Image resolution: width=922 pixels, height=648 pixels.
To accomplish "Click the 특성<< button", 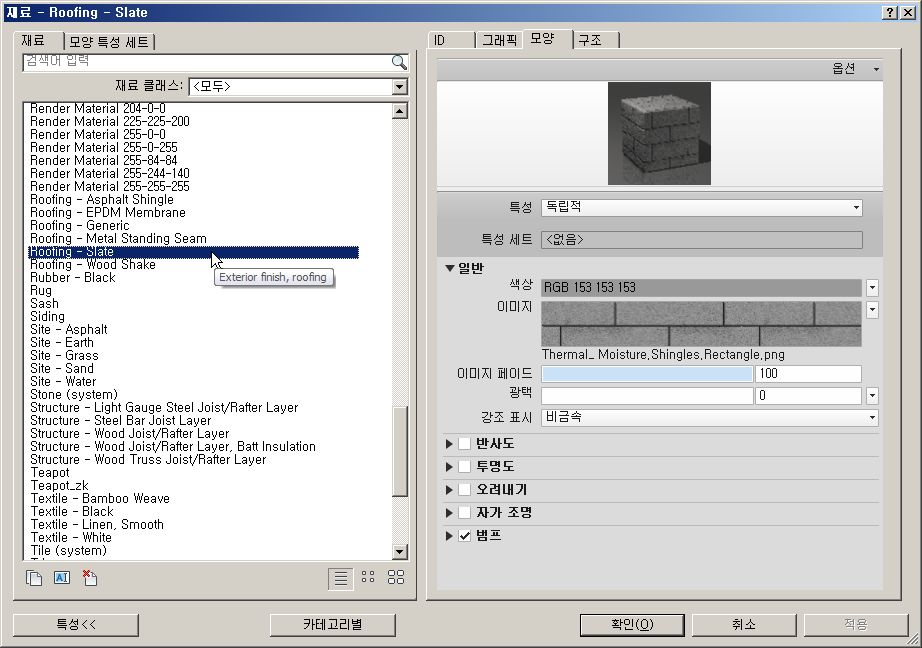I will [76, 624].
